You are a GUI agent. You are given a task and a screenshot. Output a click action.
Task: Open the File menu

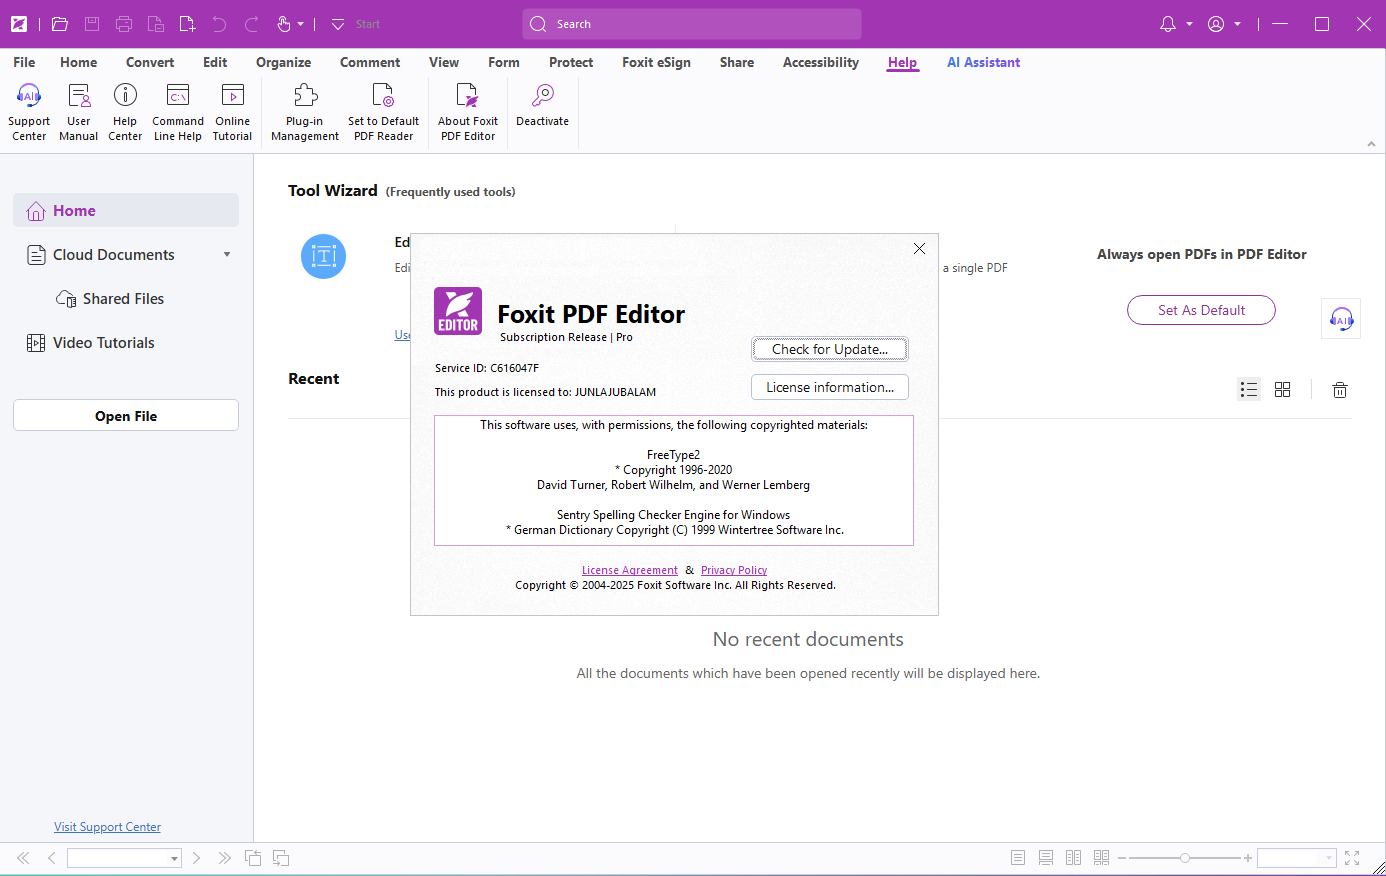pyautogui.click(x=24, y=62)
